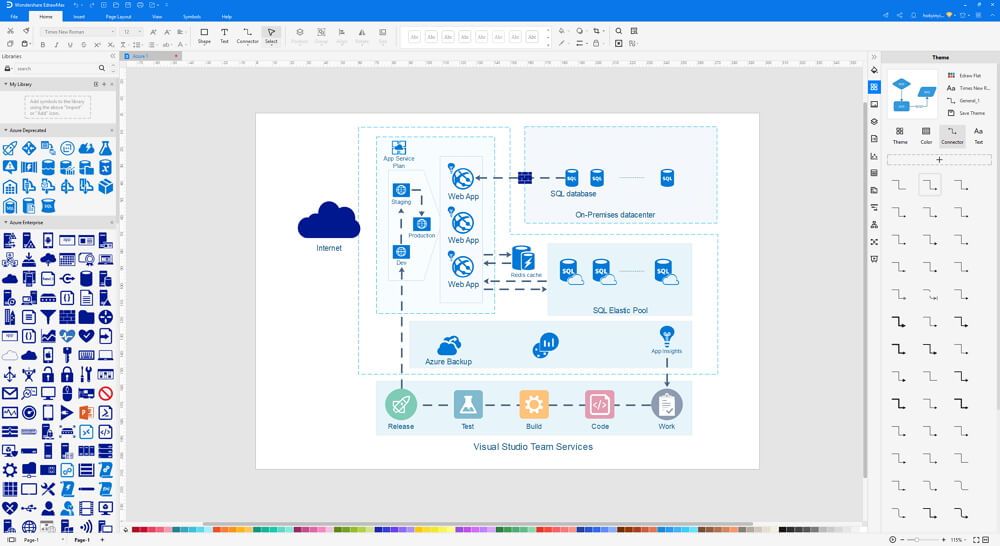
Task: Select the Text tool
Action: pos(224,36)
